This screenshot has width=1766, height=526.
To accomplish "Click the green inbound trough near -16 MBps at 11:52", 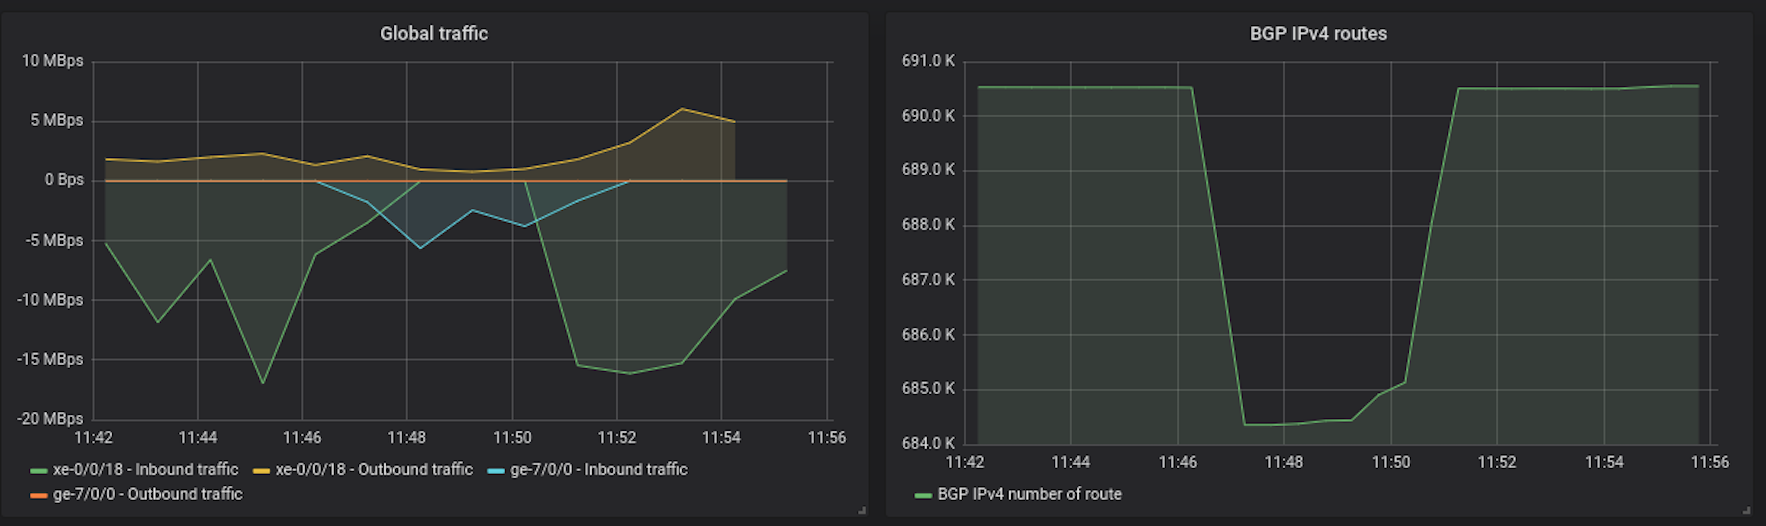I will pos(629,374).
